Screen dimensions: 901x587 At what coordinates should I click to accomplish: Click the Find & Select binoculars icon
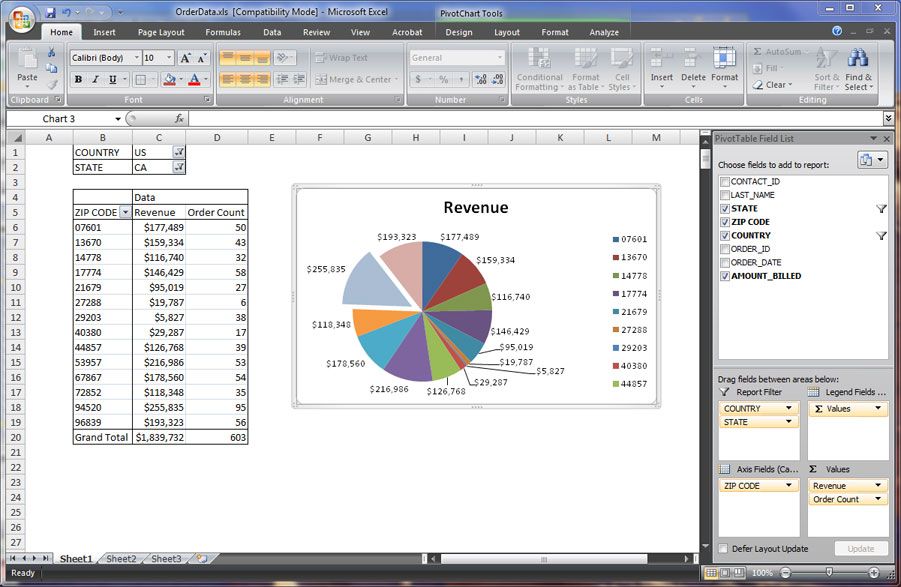point(858,58)
